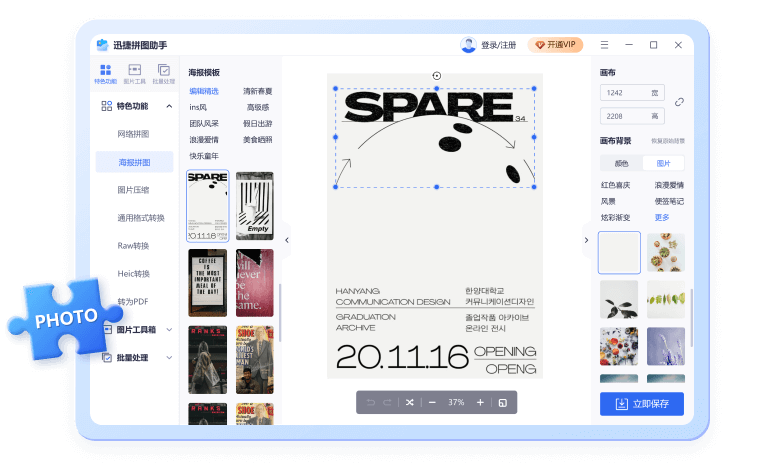Select the 编辑精选 template category
Screen dimensions: 757x469
point(204,91)
